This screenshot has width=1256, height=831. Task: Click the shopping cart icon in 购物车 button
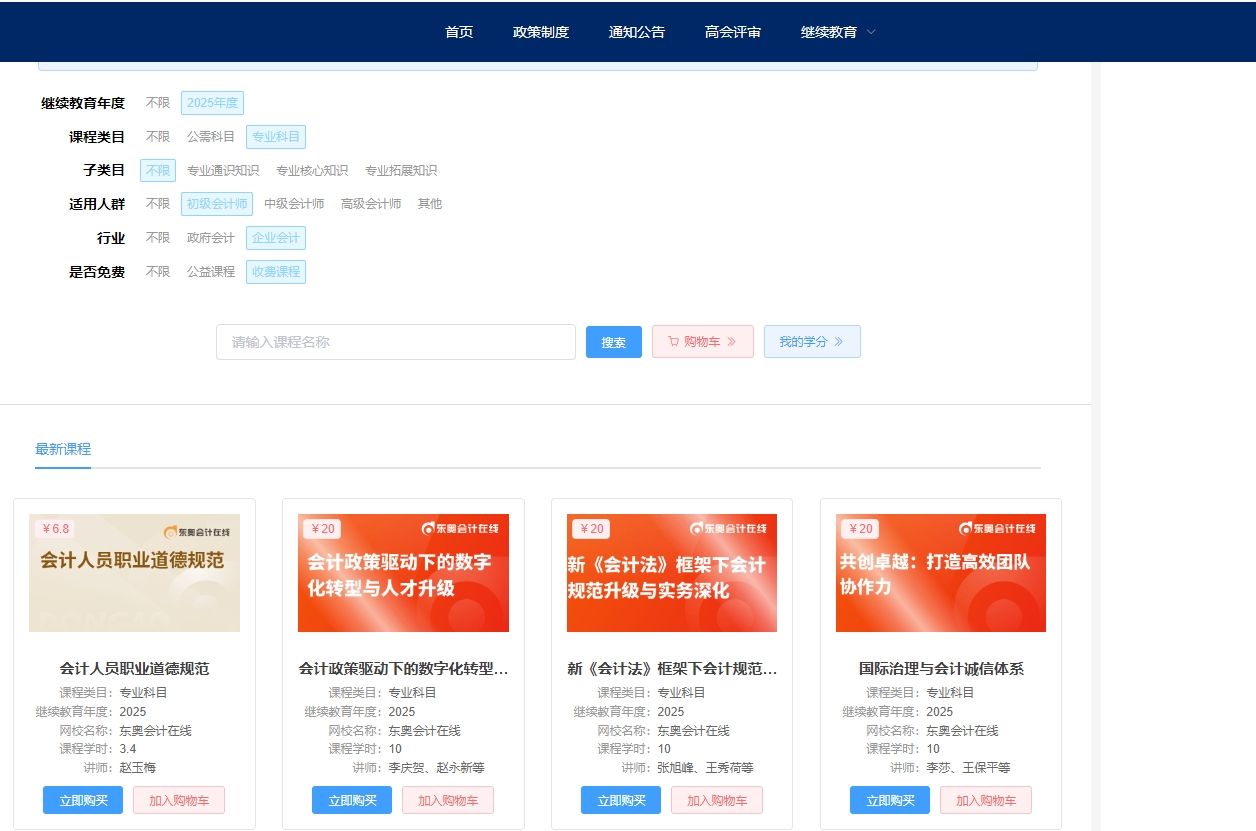pos(675,341)
